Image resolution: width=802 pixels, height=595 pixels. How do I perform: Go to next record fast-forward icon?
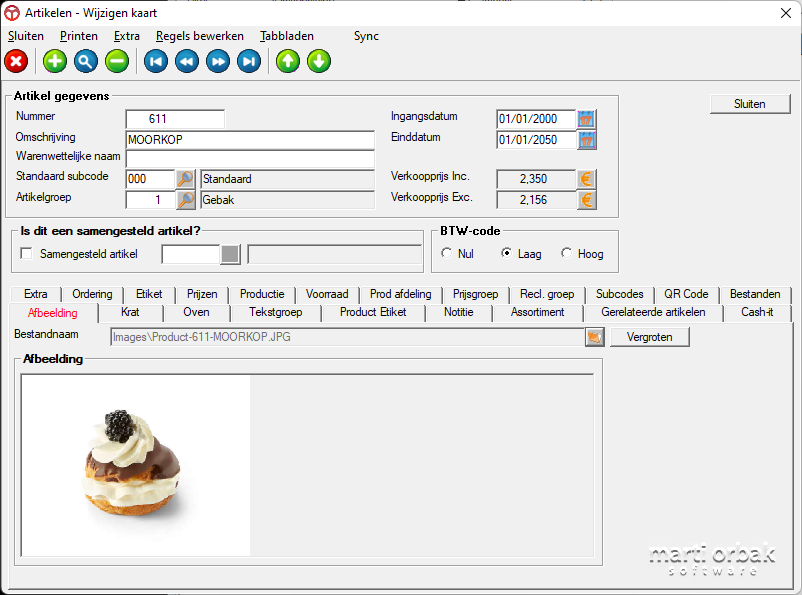(218, 61)
